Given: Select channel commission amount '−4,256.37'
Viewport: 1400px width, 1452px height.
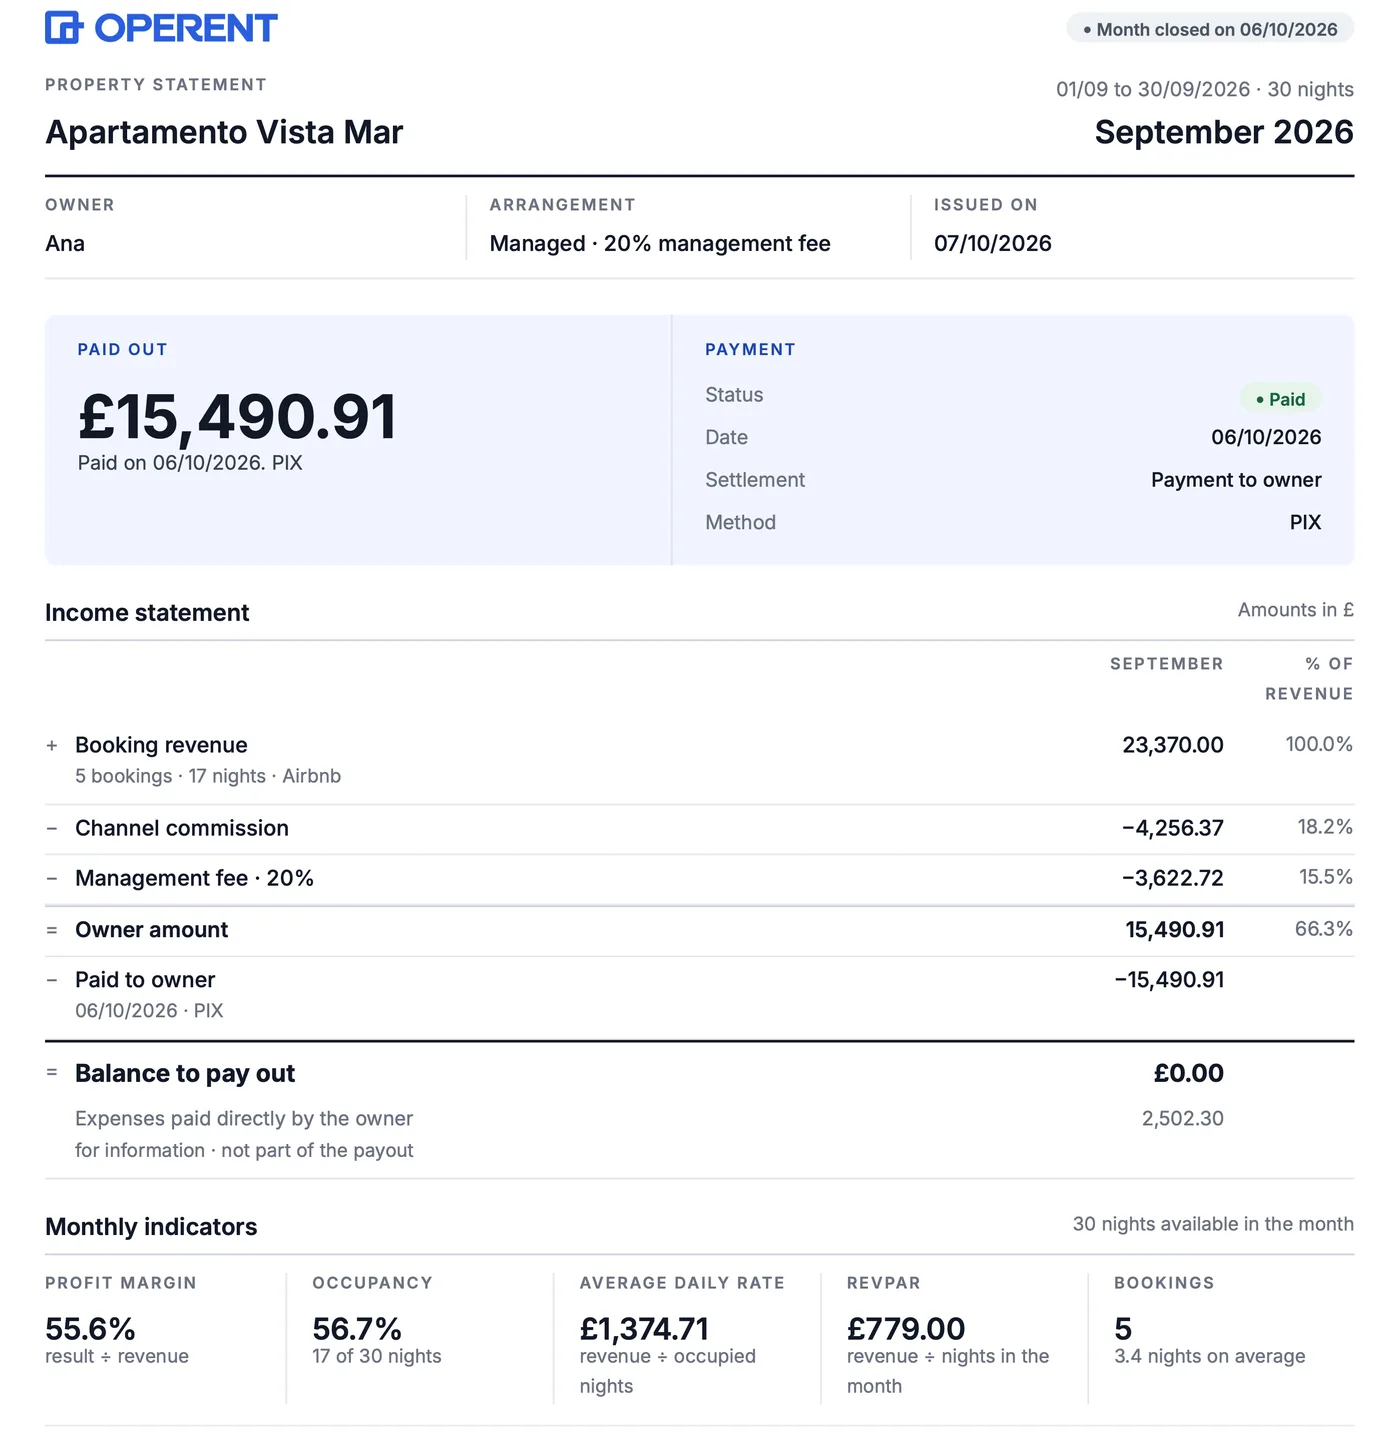Looking at the screenshot, I should coord(1173,828).
